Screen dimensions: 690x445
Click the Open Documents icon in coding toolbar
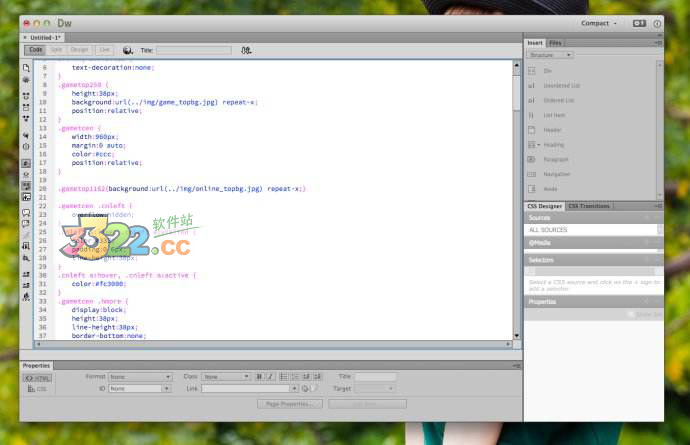(26, 68)
